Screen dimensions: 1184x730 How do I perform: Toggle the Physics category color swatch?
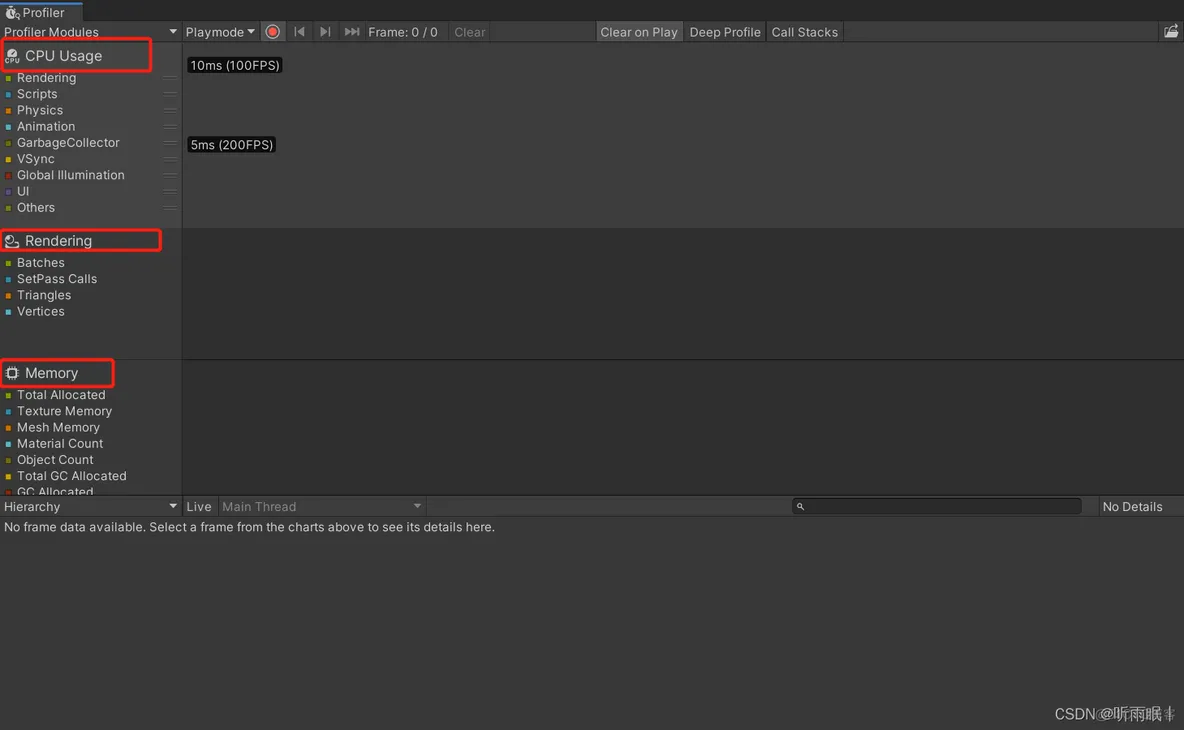(8, 111)
